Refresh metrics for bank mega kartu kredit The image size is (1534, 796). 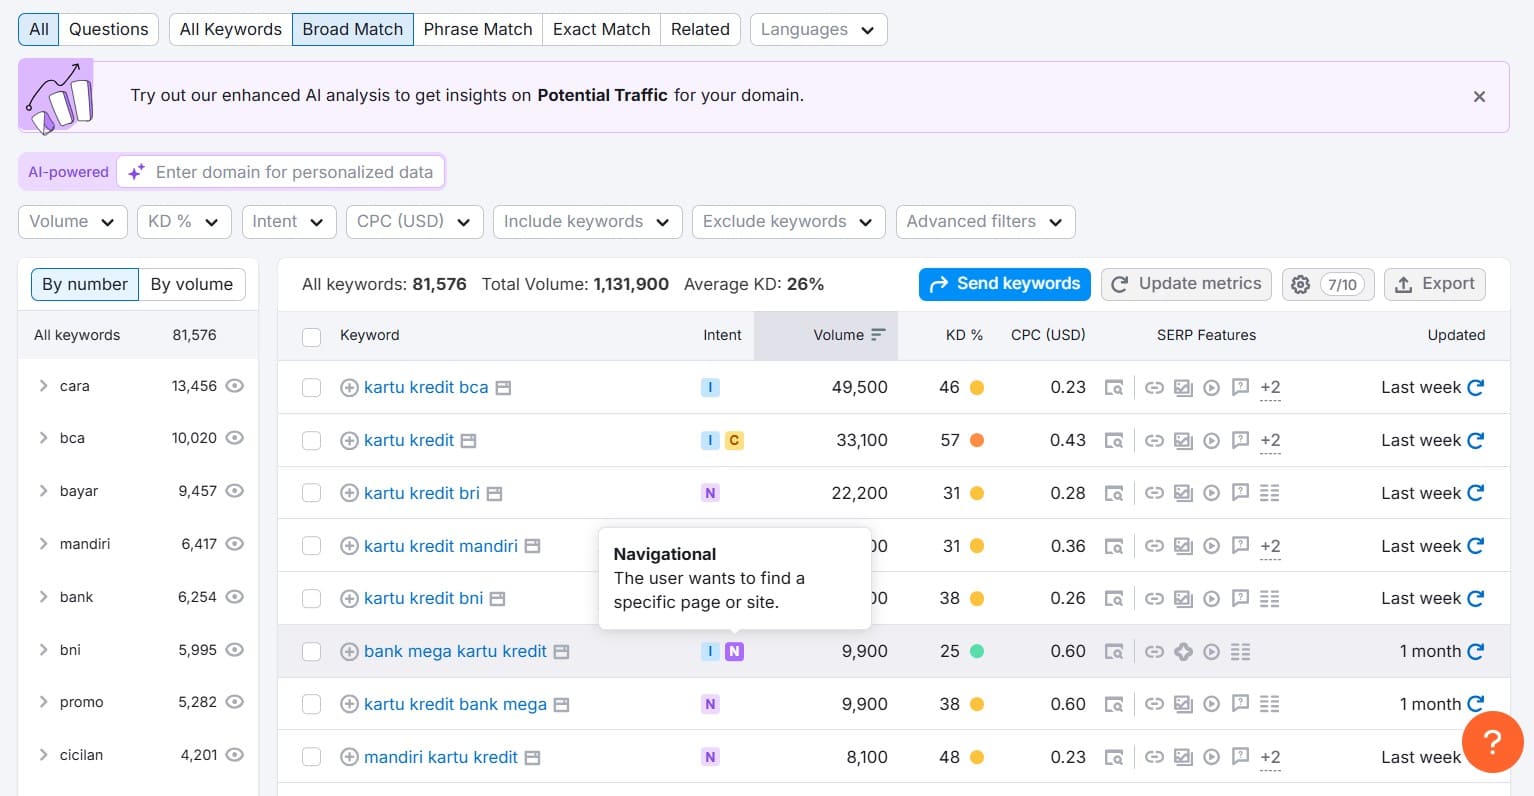pos(1475,651)
